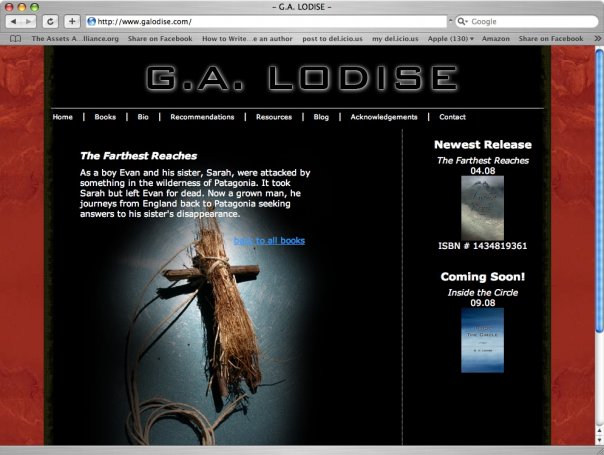Click the vertical scrollbar on the right
Viewport: 604px width, 455px height.
598,250
